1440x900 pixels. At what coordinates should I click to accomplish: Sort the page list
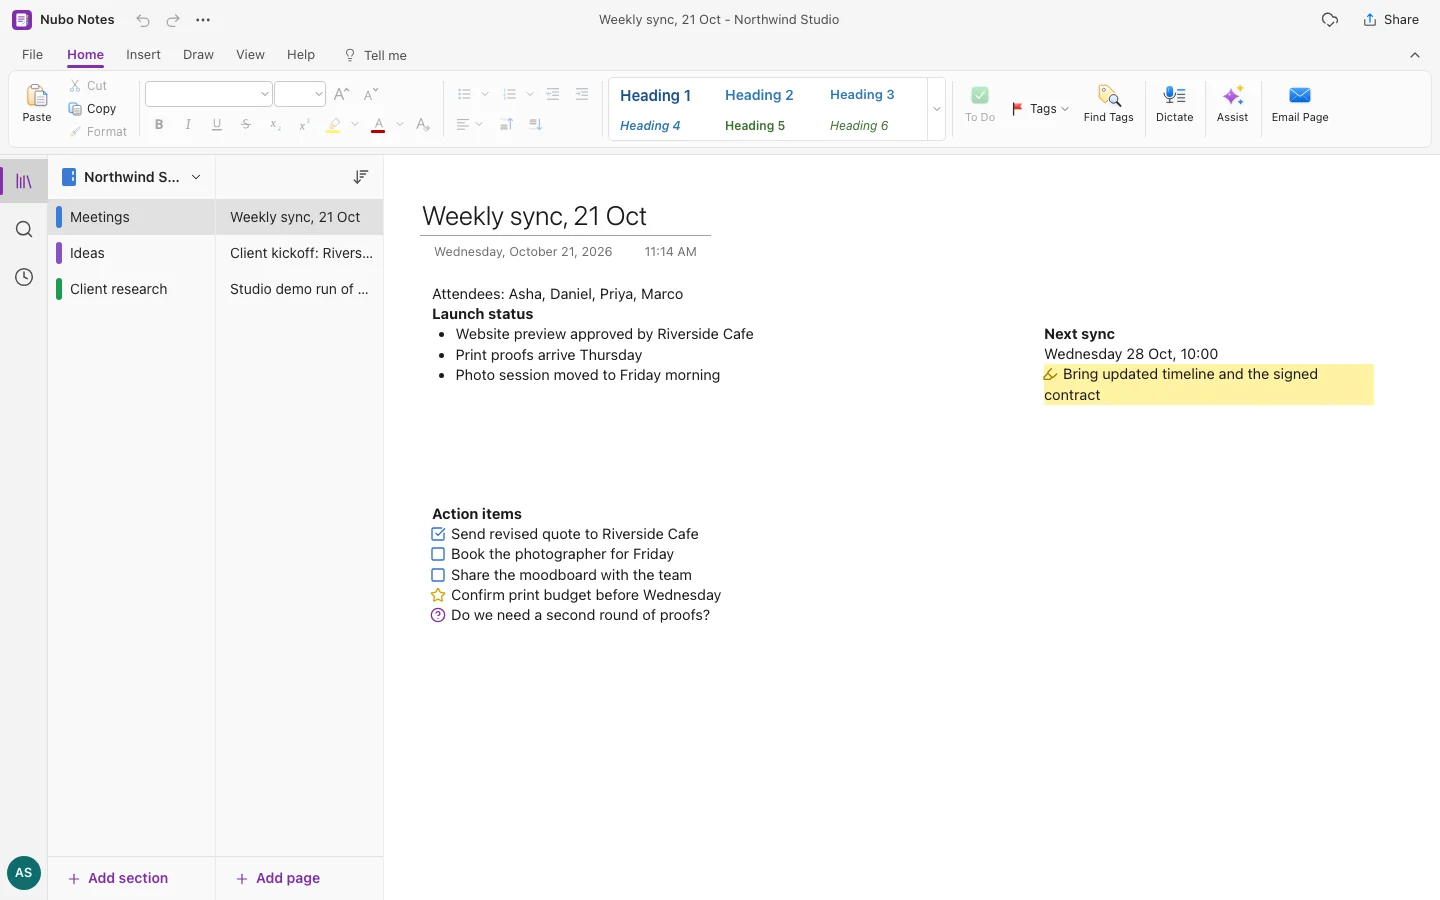(x=361, y=177)
